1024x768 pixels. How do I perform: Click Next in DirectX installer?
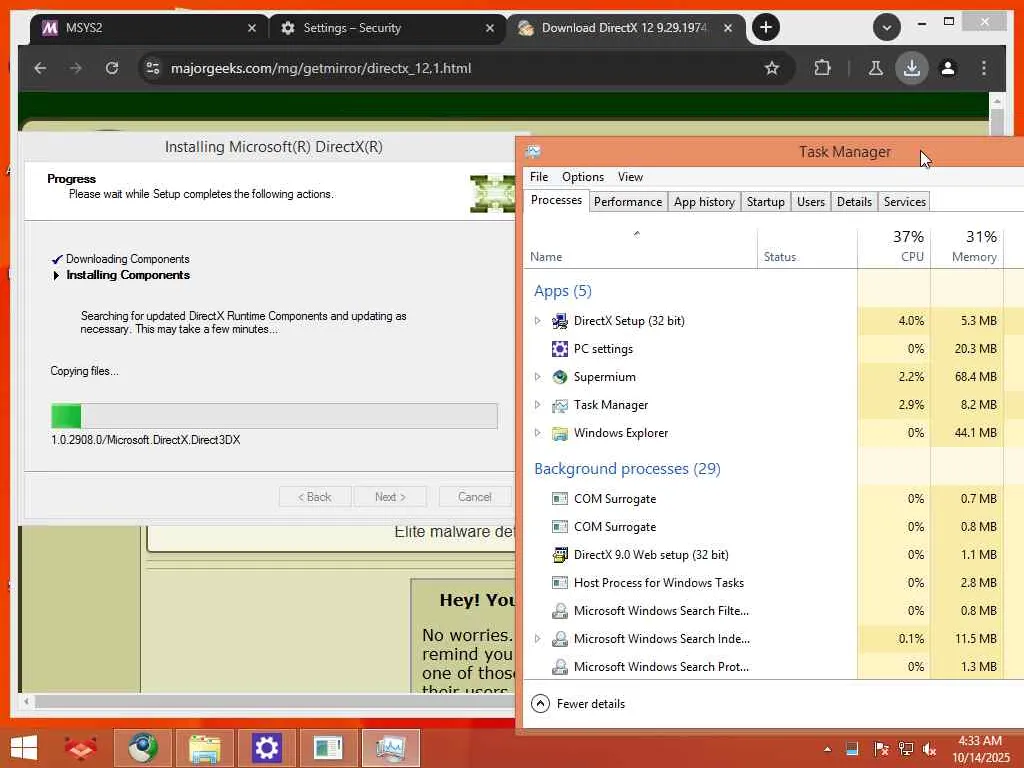(390, 497)
